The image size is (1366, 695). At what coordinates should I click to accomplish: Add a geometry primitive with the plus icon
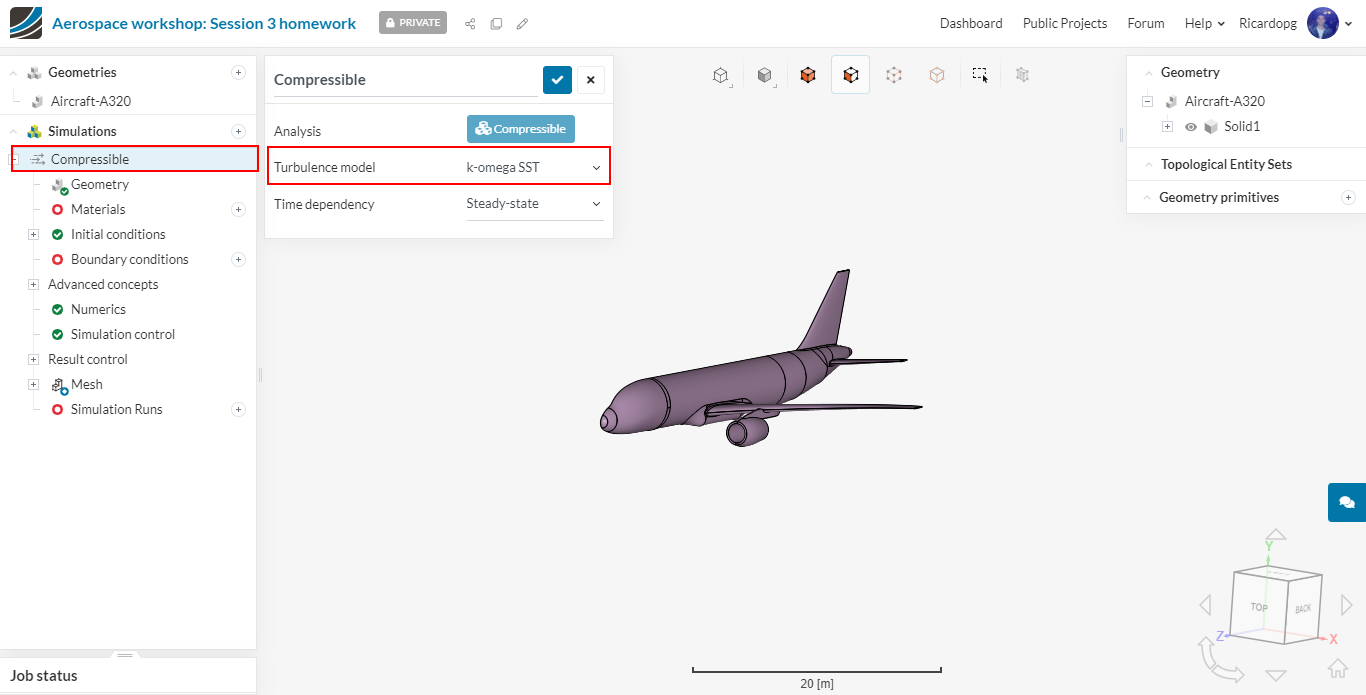(x=1348, y=197)
